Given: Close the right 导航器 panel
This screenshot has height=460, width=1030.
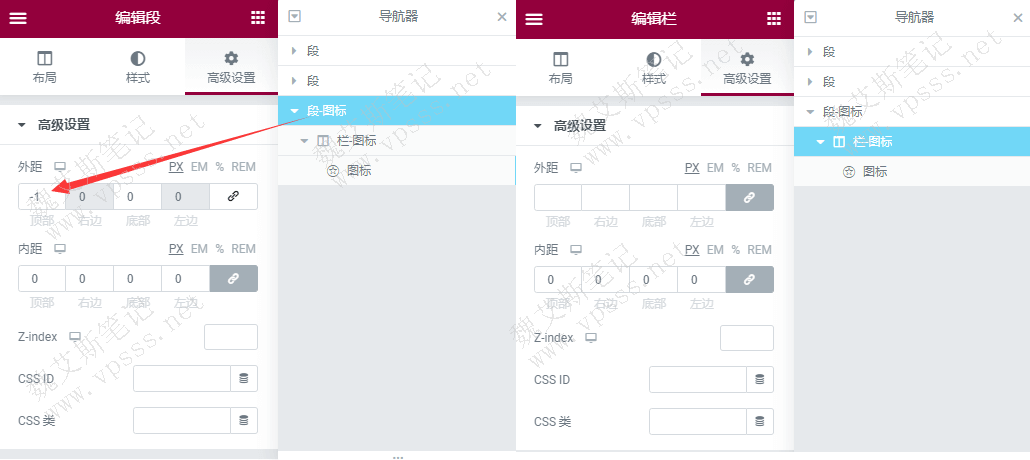Looking at the screenshot, I should point(1018,17).
